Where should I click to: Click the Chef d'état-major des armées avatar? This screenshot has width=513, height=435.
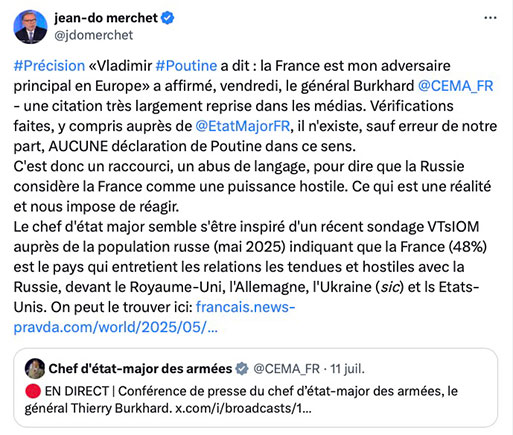click(35, 369)
